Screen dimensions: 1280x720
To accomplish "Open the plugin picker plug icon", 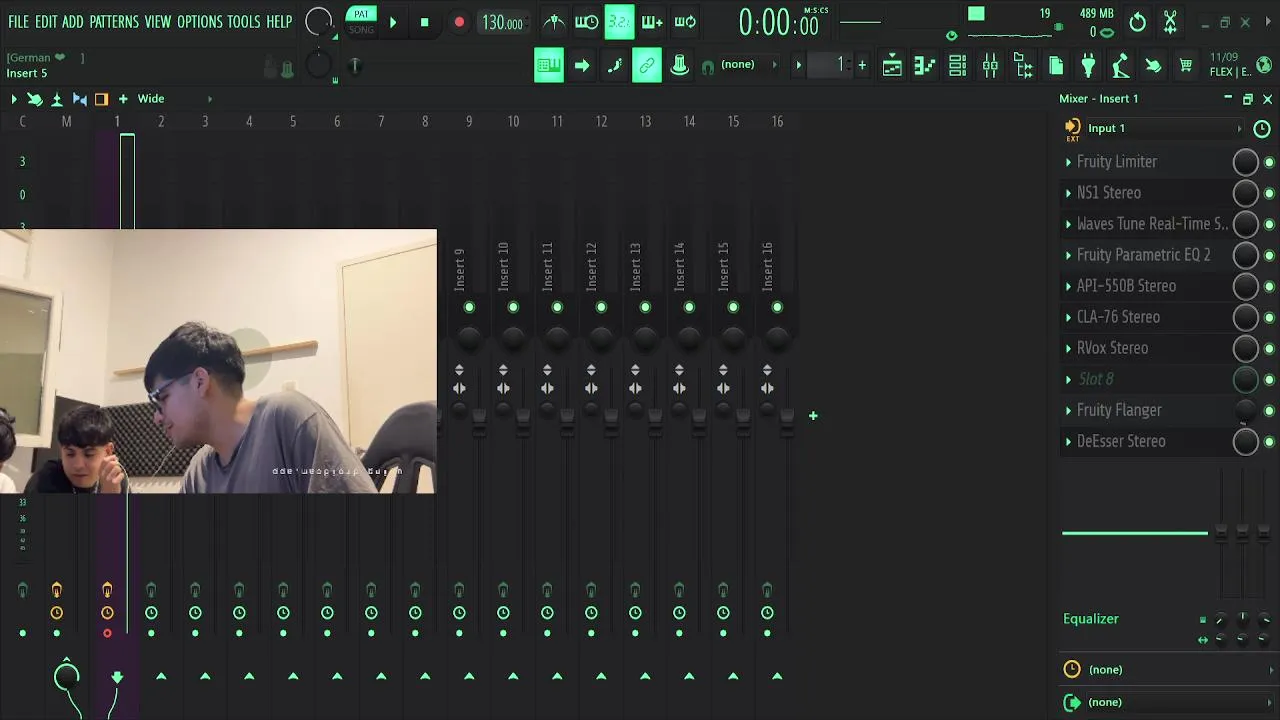I will (1088, 66).
